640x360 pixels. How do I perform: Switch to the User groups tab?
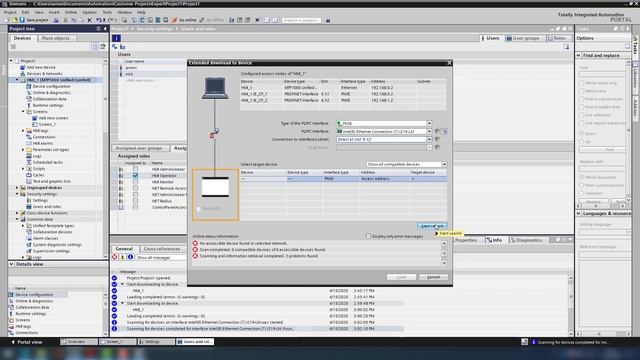(523, 38)
